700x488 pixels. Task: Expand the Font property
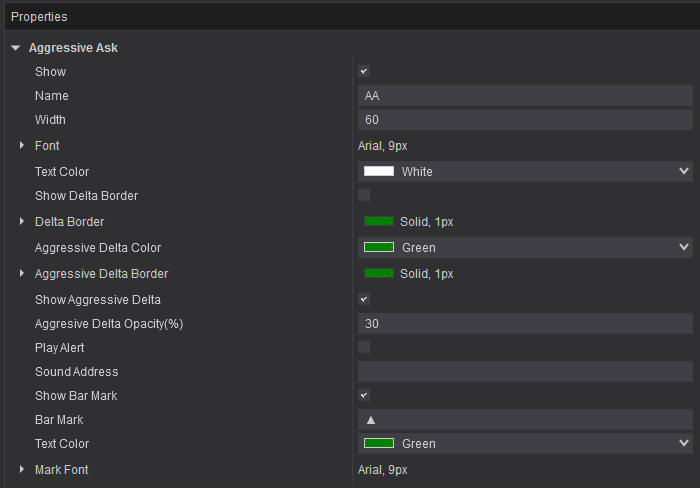tap(22, 146)
